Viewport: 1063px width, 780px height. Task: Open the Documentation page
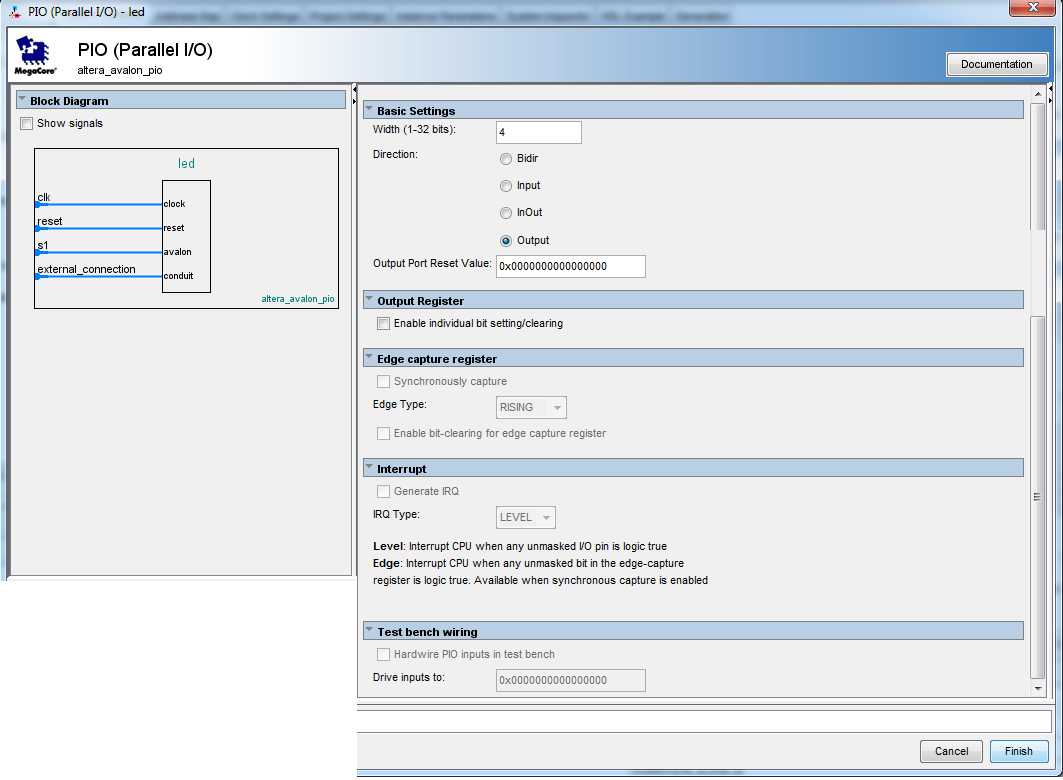997,64
